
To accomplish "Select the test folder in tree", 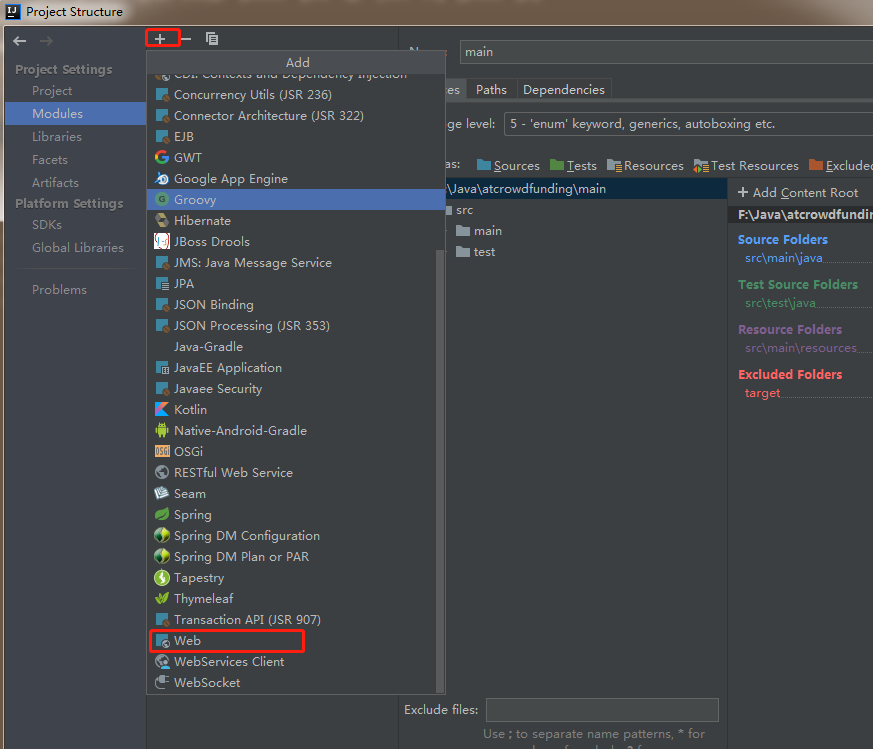I will click(x=475, y=252).
